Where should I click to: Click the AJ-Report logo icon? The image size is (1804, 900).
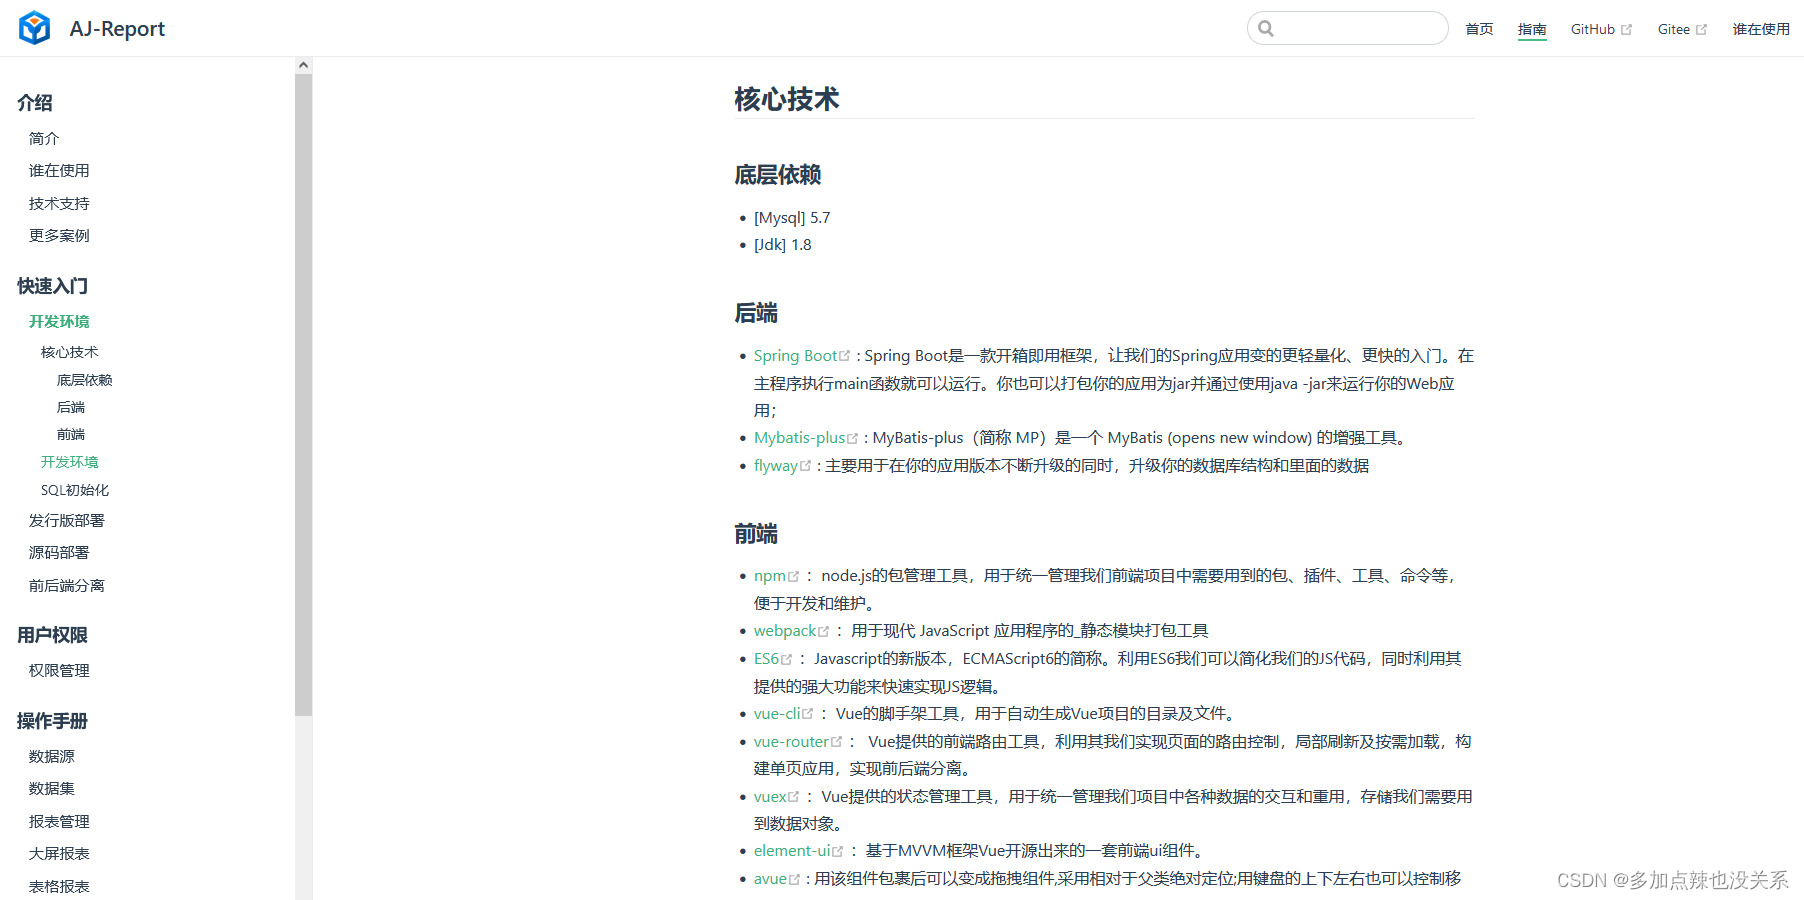coord(35,28)
